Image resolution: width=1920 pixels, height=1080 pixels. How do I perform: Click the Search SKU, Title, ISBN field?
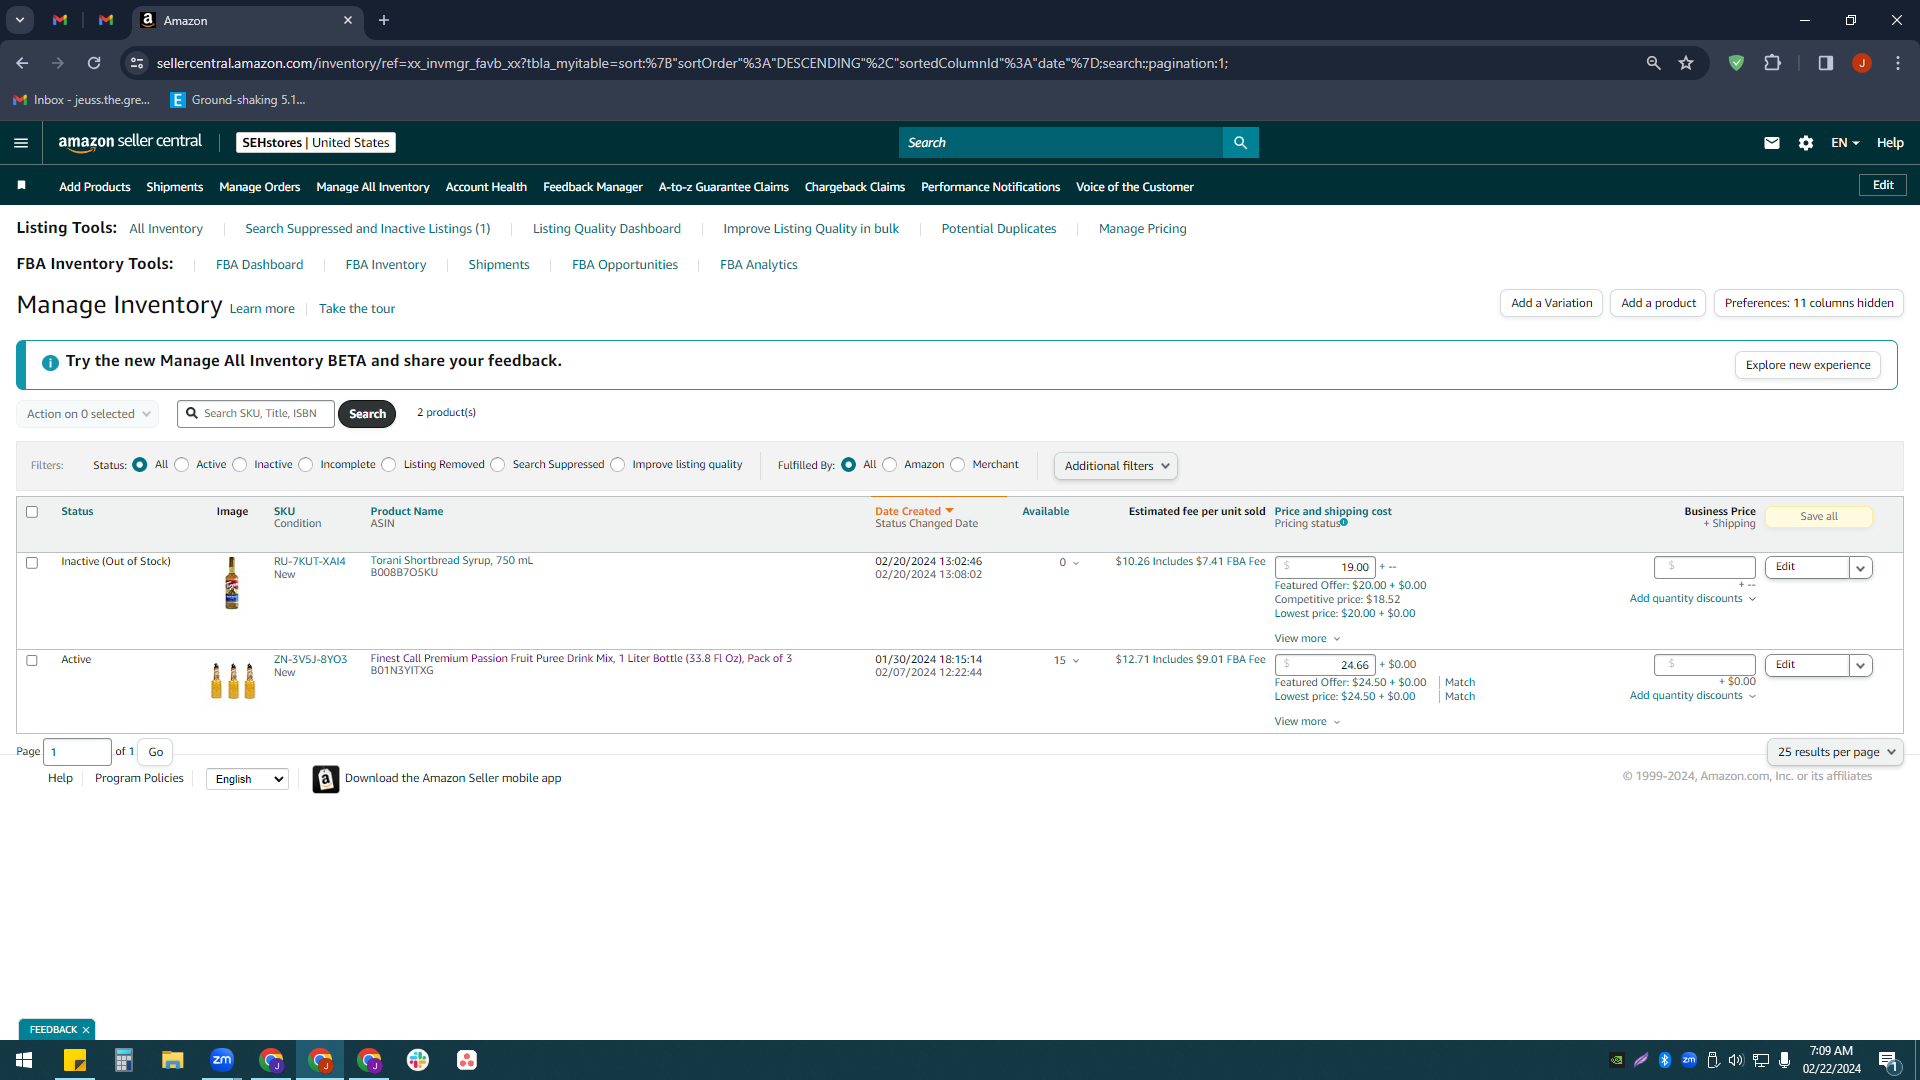[256, 414]
